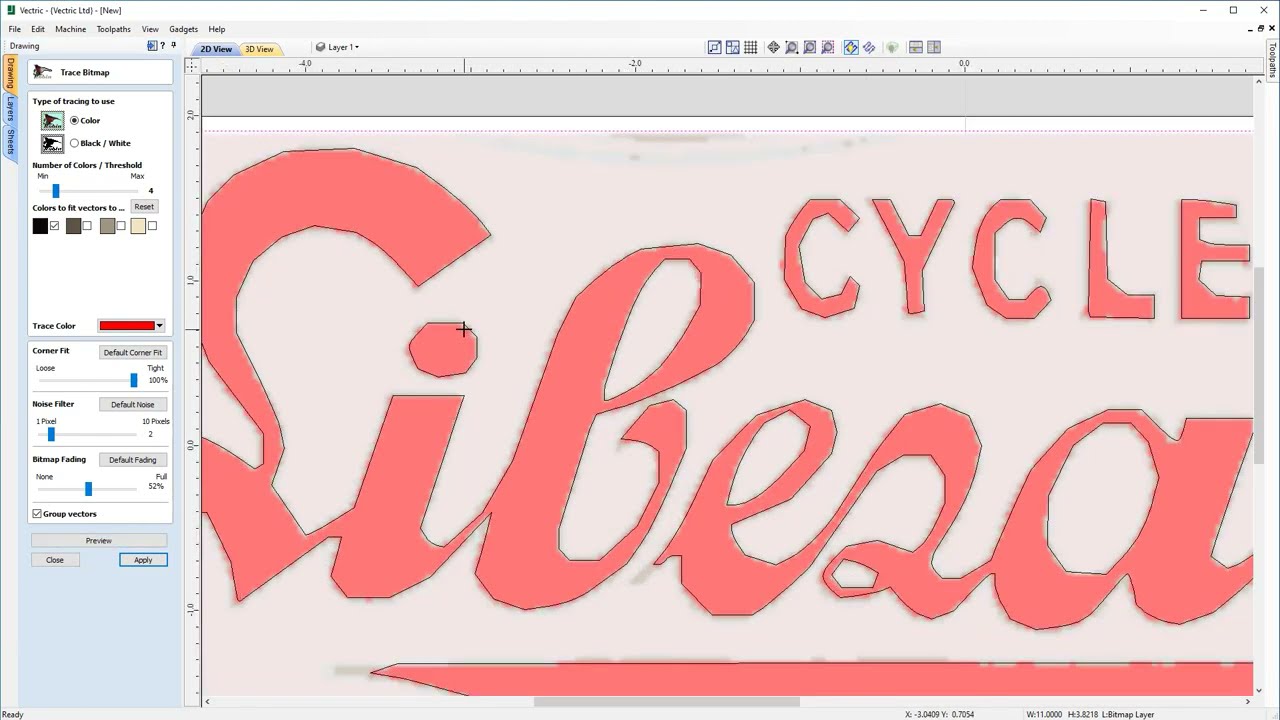1280x720 pixels.
Task: Click the Color tracing thumbnail image
Action: [52, 121]
